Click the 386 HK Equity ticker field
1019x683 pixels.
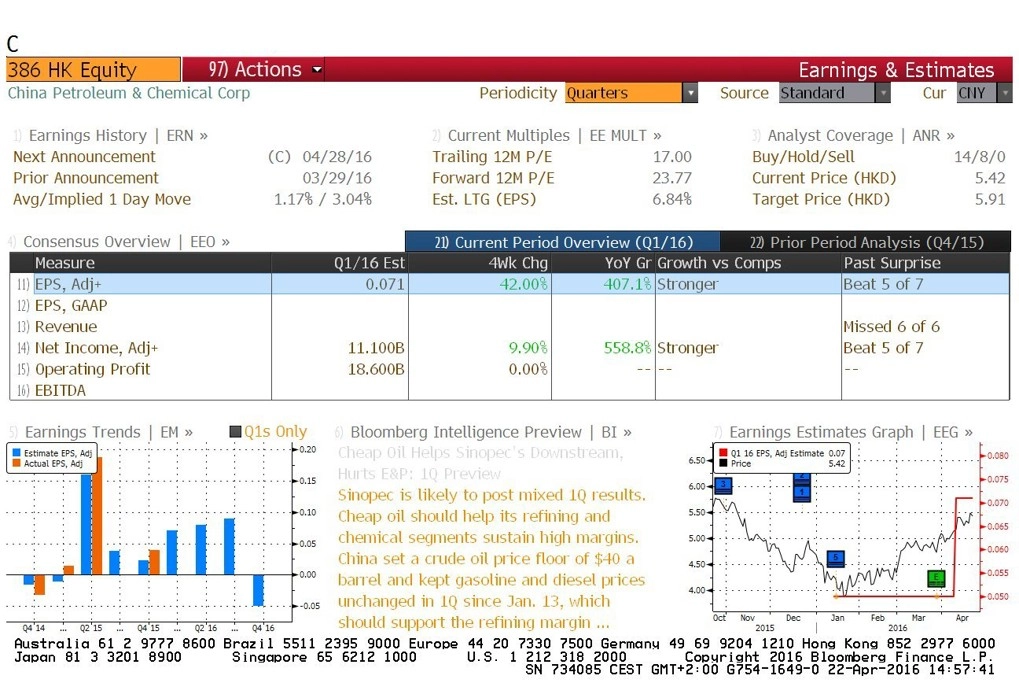[x=93, y=70]
